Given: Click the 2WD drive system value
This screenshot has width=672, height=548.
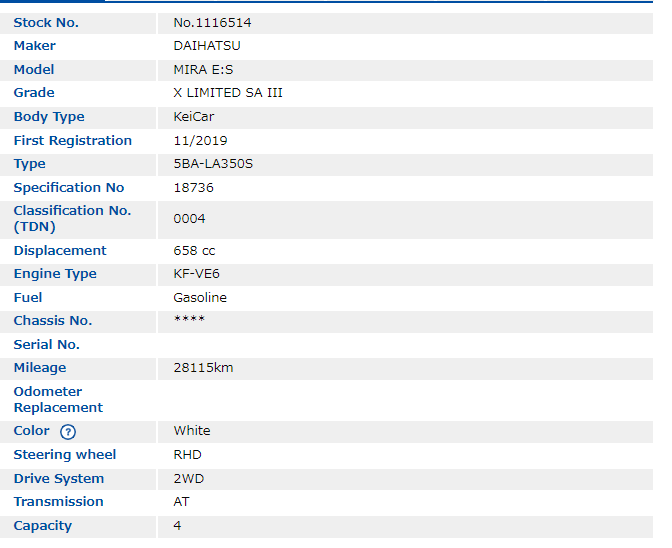Looking at the screenshot, I should (188, 479).
